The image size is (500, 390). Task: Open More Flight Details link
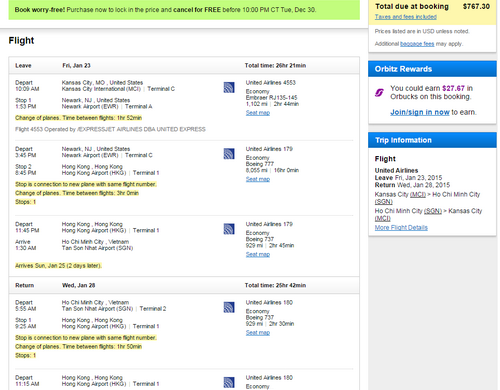pos(401,227)
